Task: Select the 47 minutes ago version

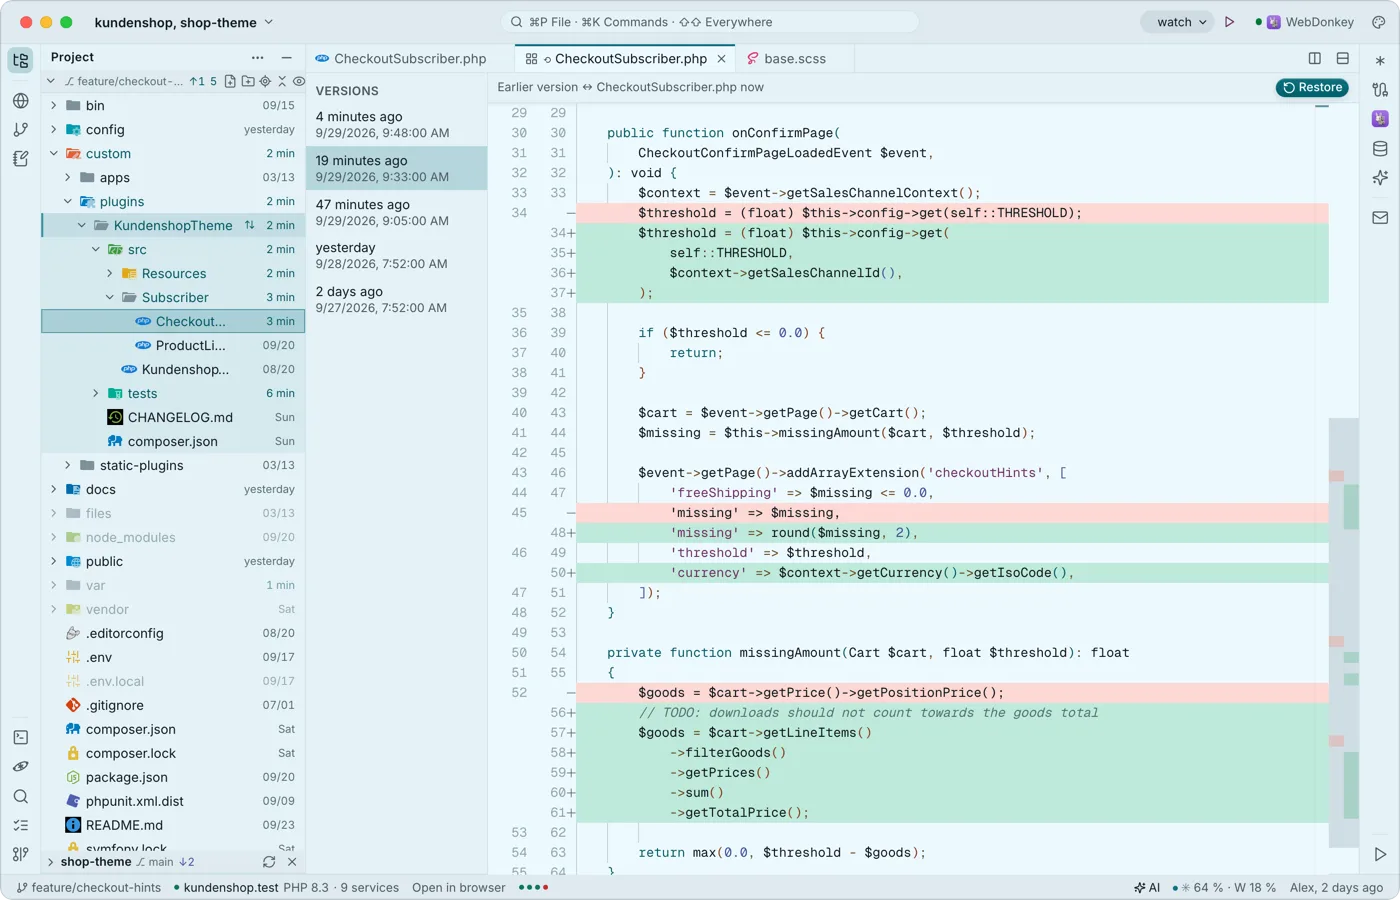Action: [396, 212]
